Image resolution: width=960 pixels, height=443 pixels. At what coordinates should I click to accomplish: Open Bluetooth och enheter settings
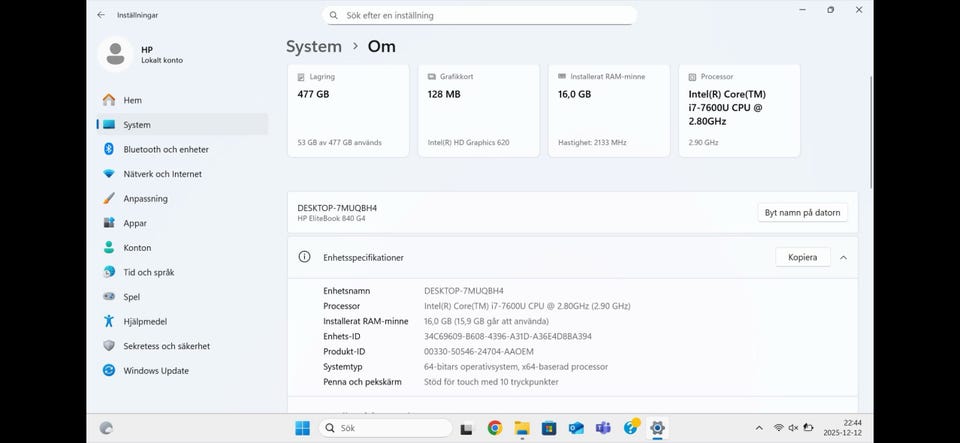pyautogui.click(x=182, y=149)
